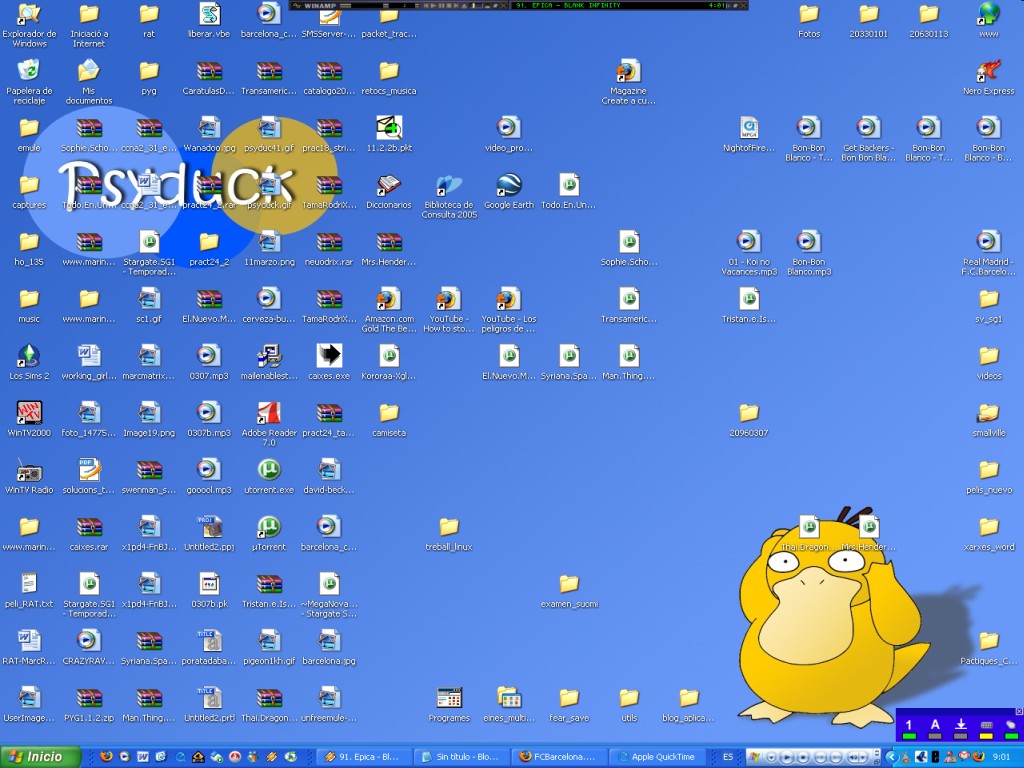Select the psyduc41.gif image file
The image size is (1024, 768).
269,134
